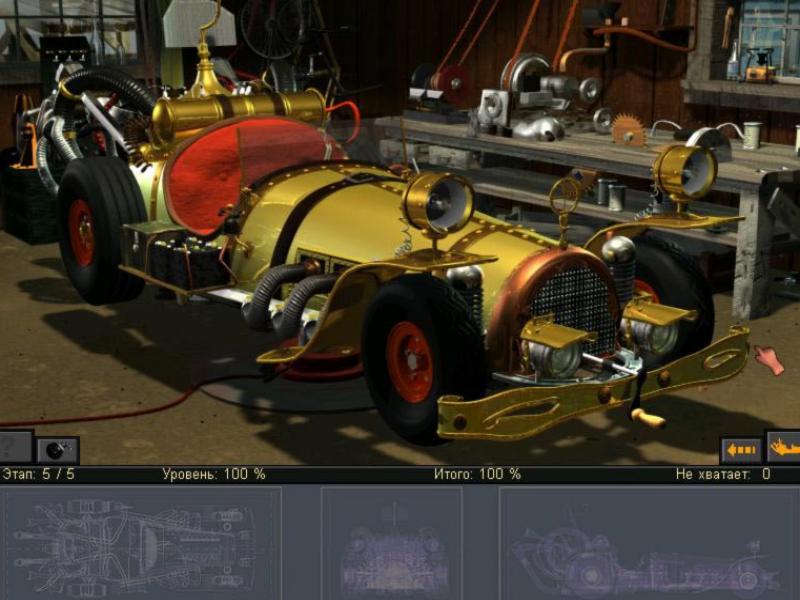Click the orange drive-away car icon
This screenshot has width=800, height=600.
pos(785,448)
